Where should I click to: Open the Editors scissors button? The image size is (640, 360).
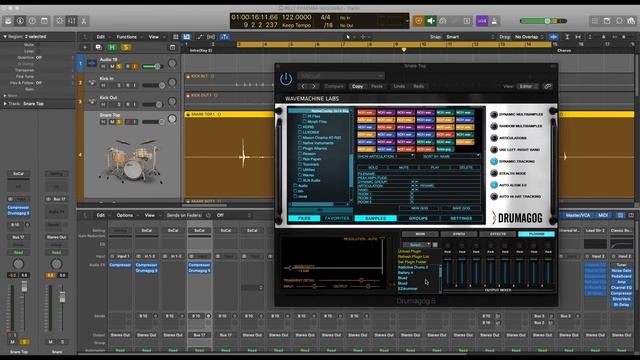84,21
